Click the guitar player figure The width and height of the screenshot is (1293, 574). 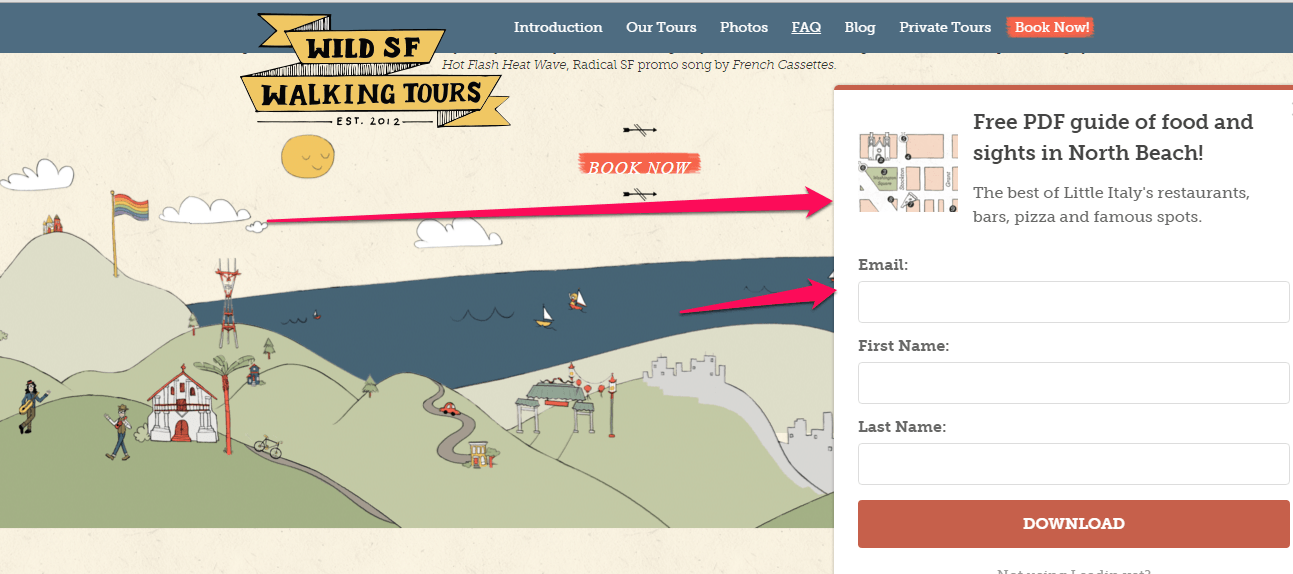coord(31,404)
